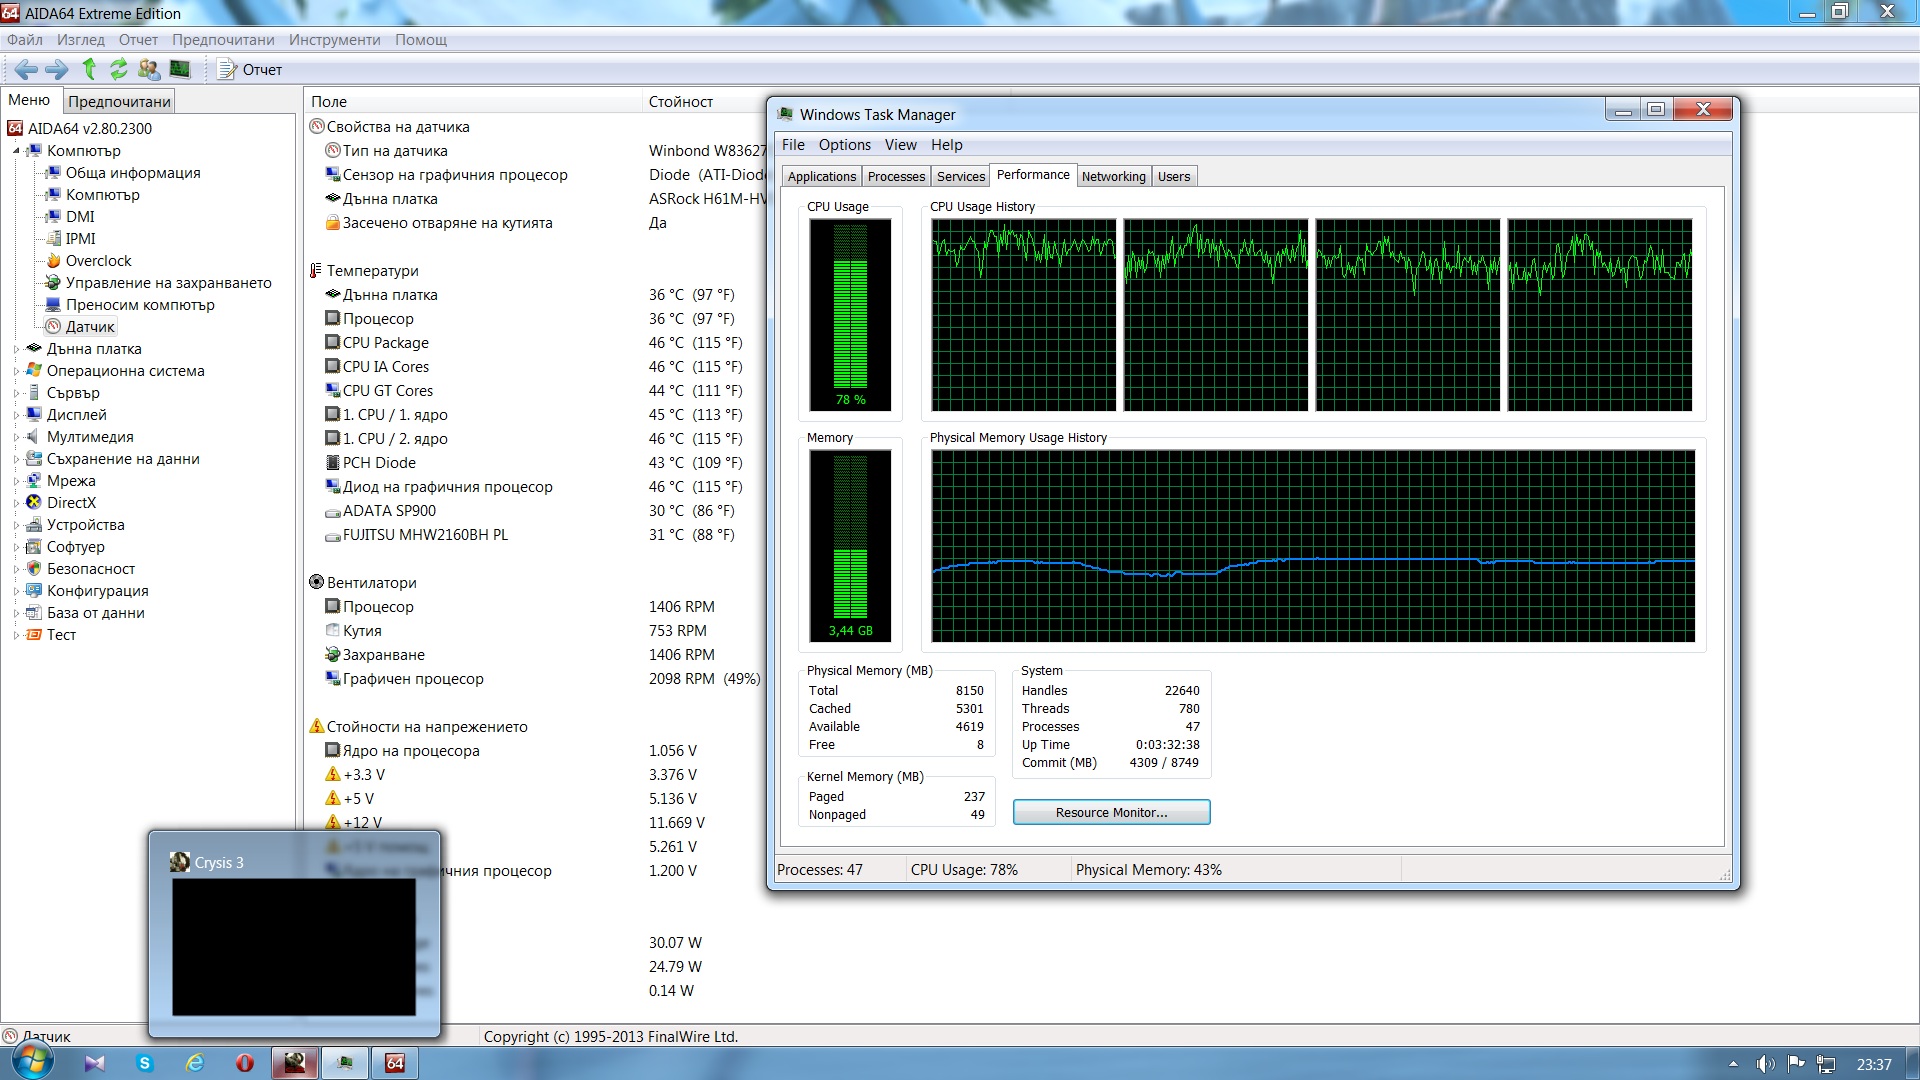Select the CPU Package temperature row

point(535,343)
